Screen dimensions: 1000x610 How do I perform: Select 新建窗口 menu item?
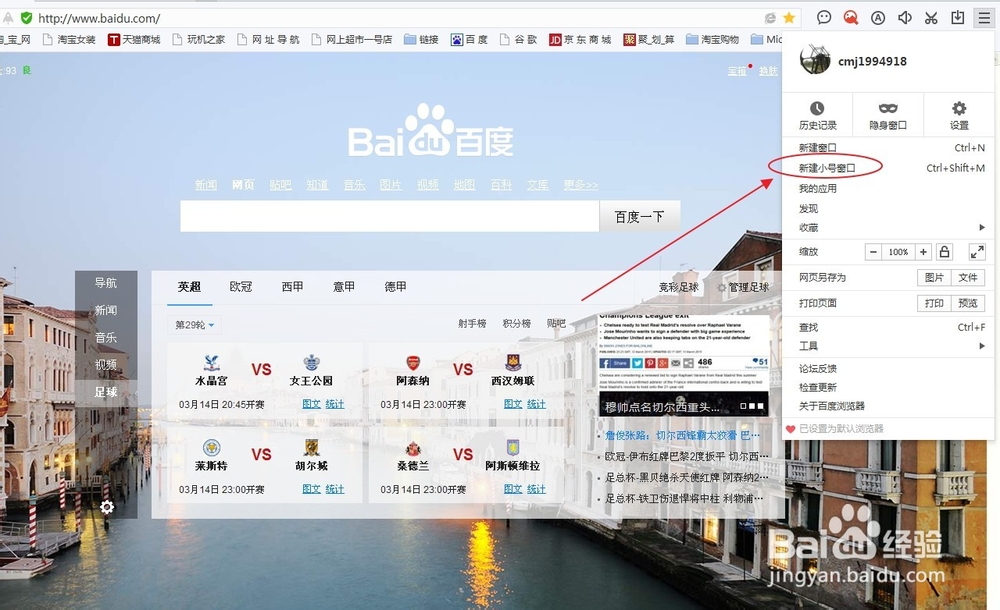tap(888, 147)
